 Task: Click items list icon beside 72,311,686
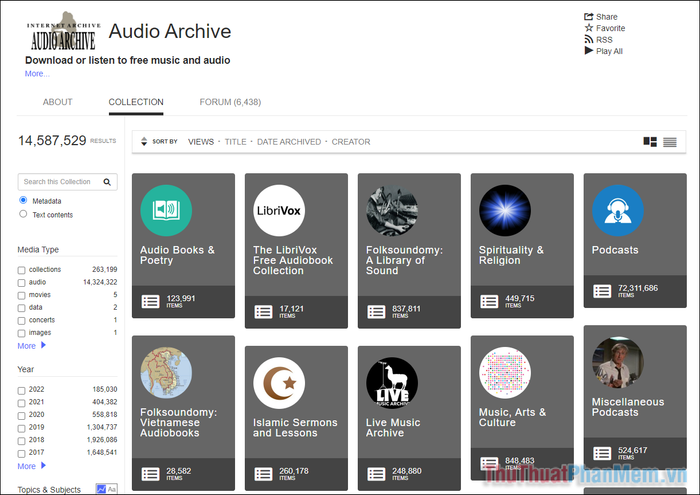click(x=602, y=291)
